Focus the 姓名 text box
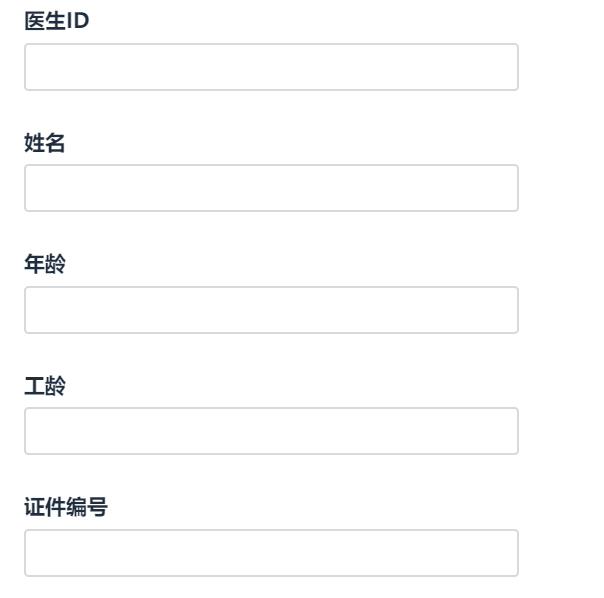604x598 pixels. [271, 188]
